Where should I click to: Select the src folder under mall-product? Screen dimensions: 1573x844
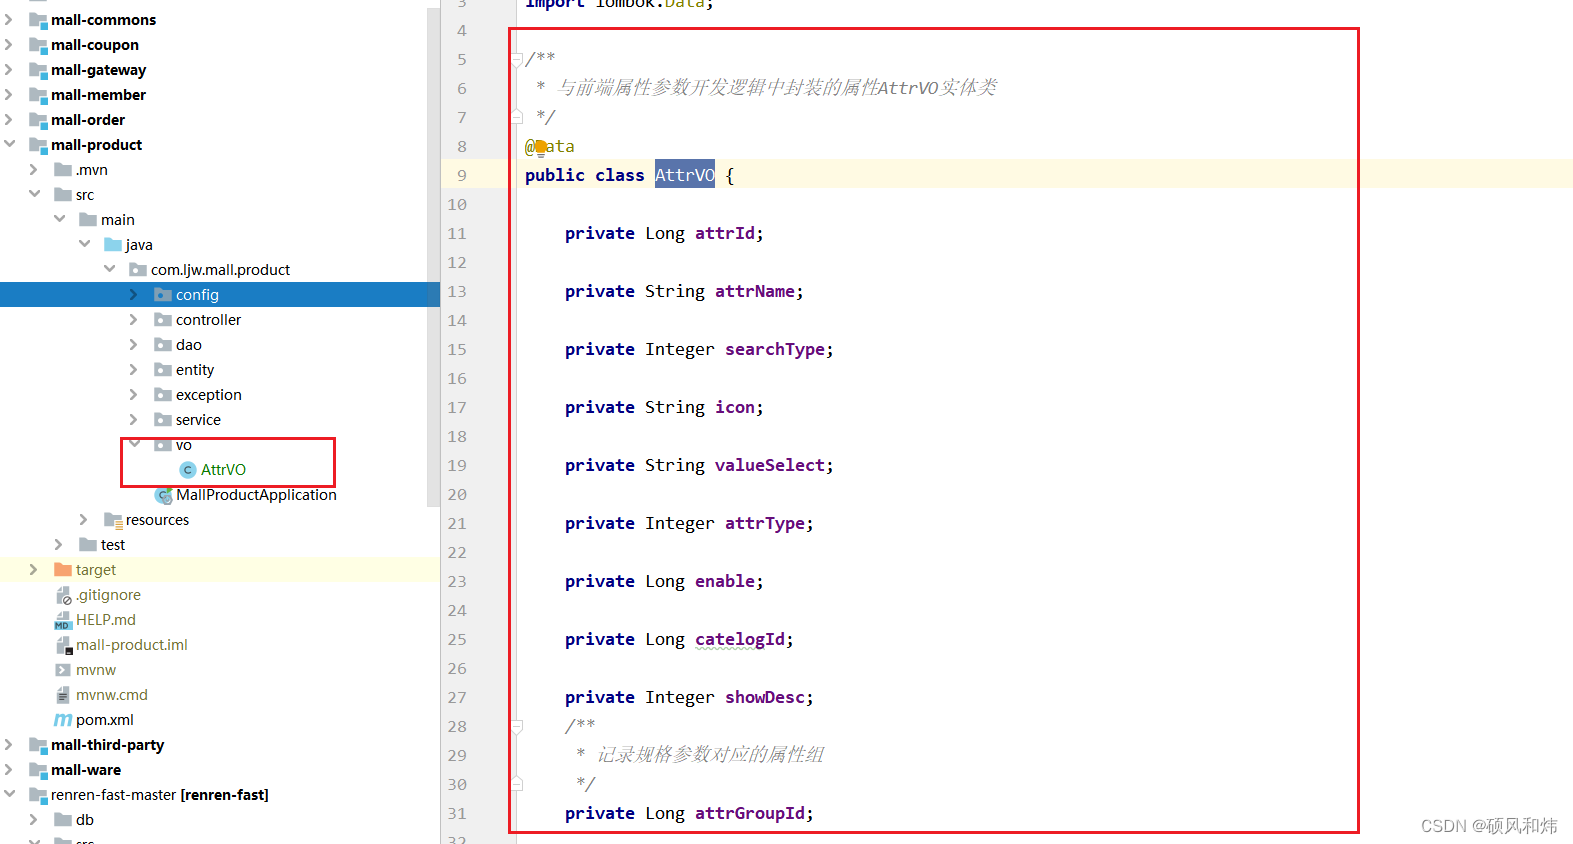85,195
